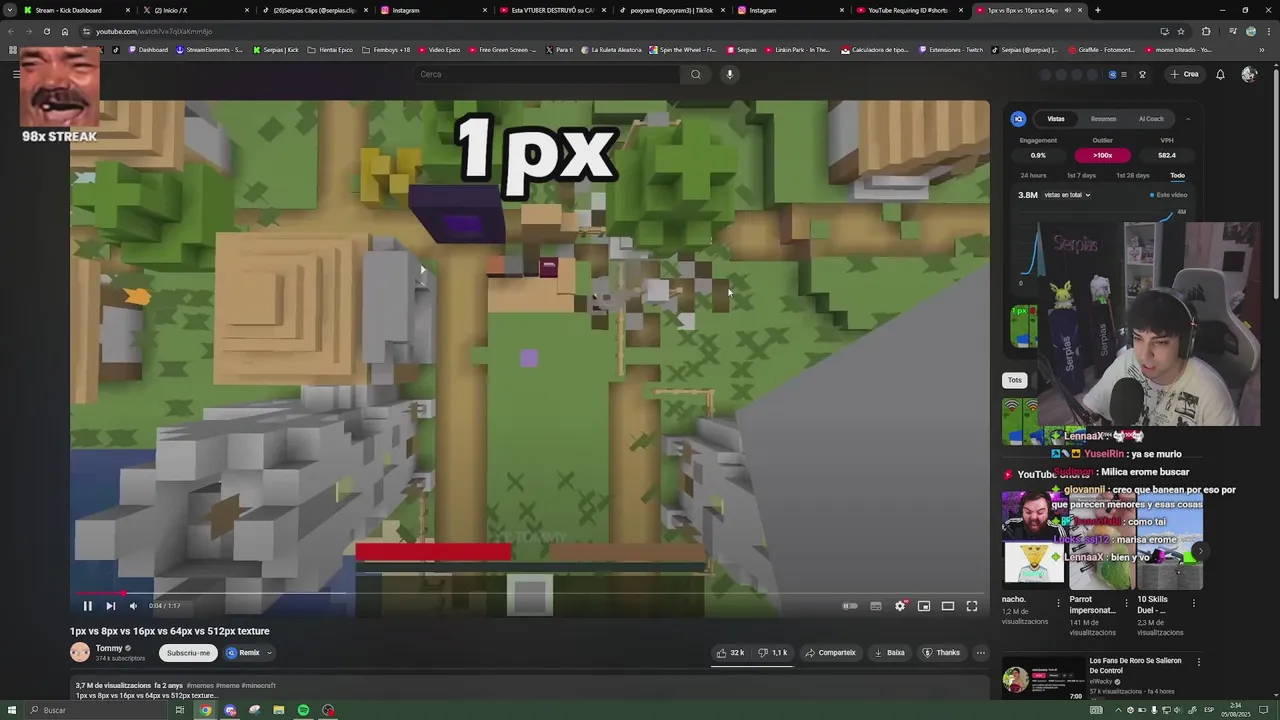Open the Tommy channel name link
This screenshot has width=1280, height=720.
(x=109, y=648)
